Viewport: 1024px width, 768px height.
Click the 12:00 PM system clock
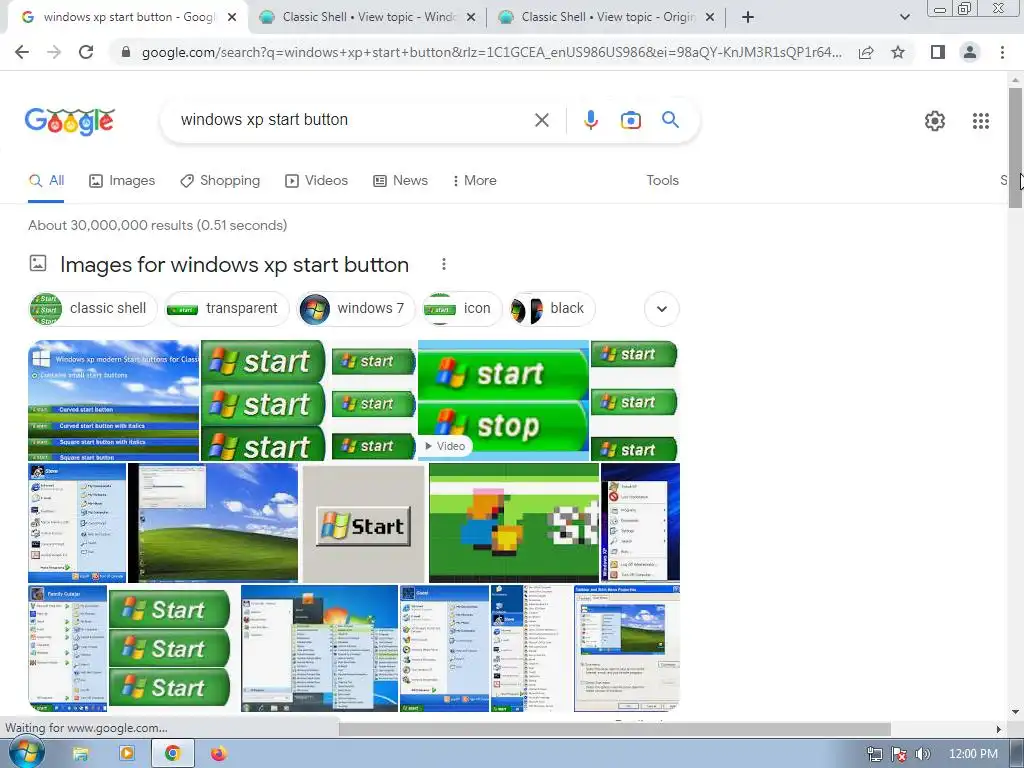(x=973, y=754)
